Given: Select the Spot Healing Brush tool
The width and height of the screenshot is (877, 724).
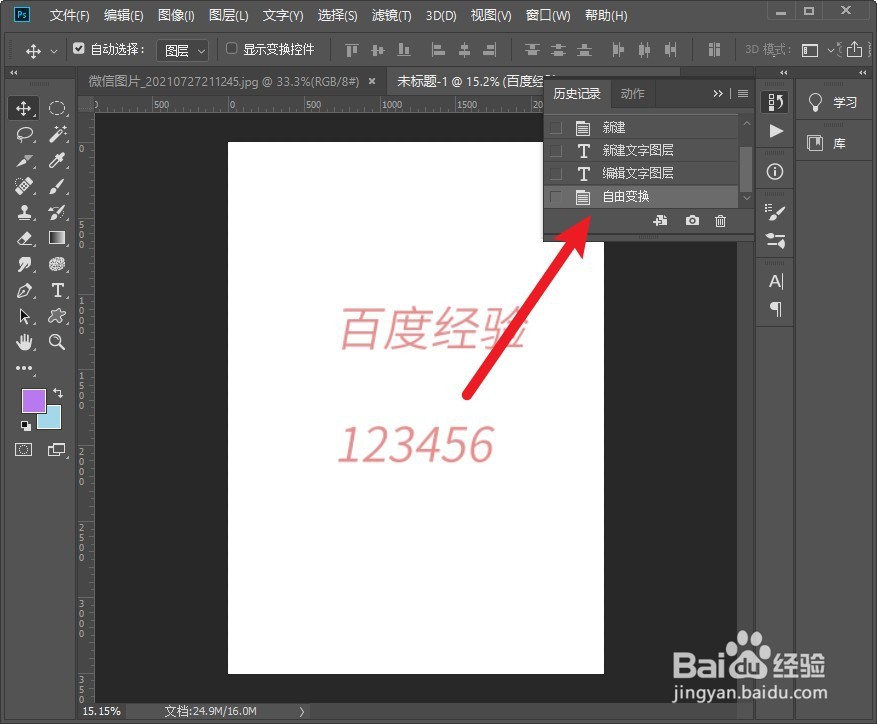Looking at the screenshot, I should 25,186.
